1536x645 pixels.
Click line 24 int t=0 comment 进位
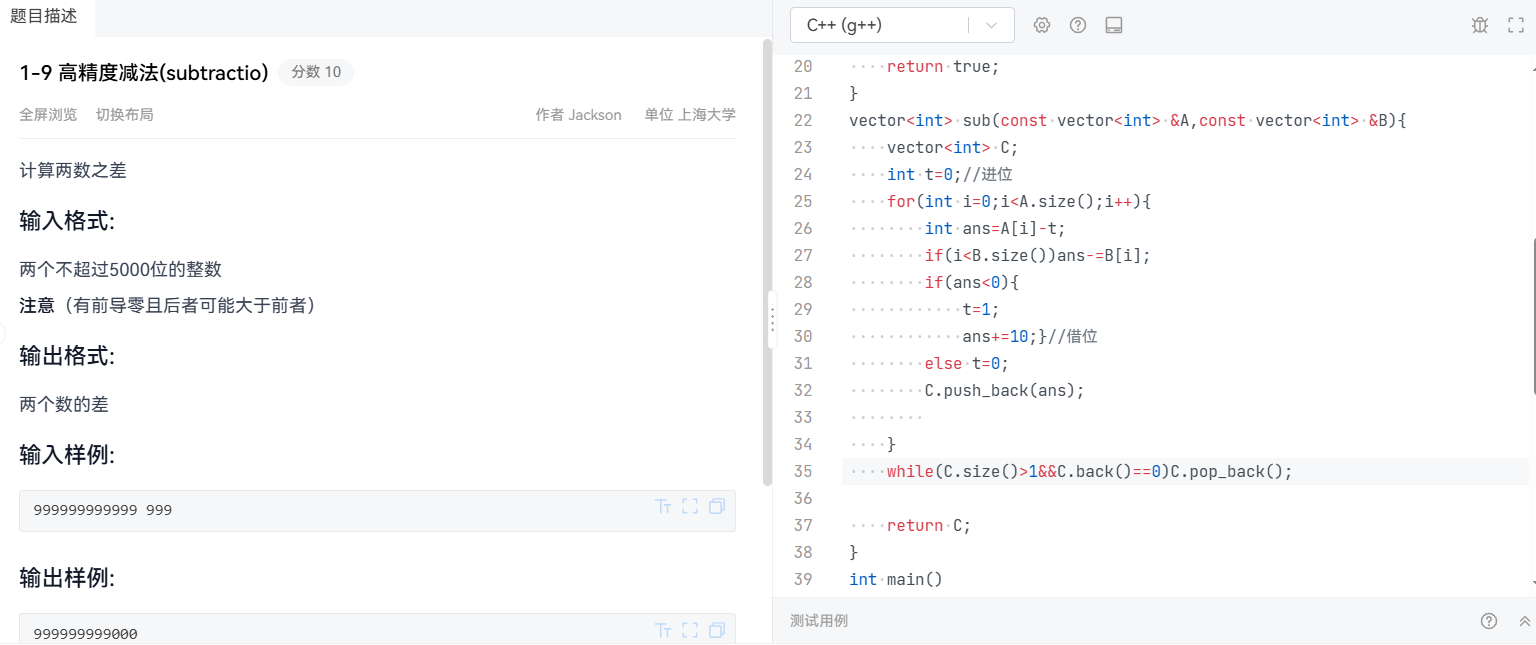click(x=949, y=174)
